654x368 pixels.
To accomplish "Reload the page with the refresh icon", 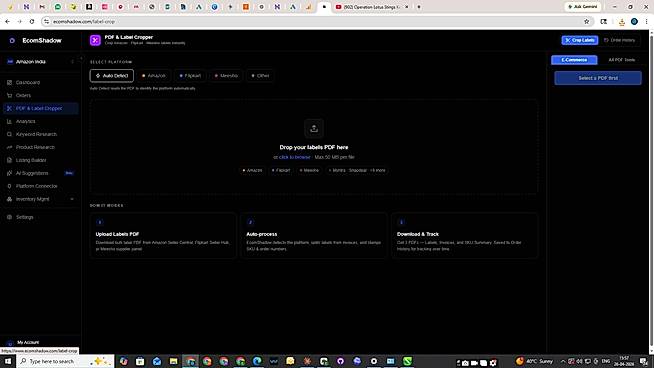I will pyautogui.click(x=32, y=21).
